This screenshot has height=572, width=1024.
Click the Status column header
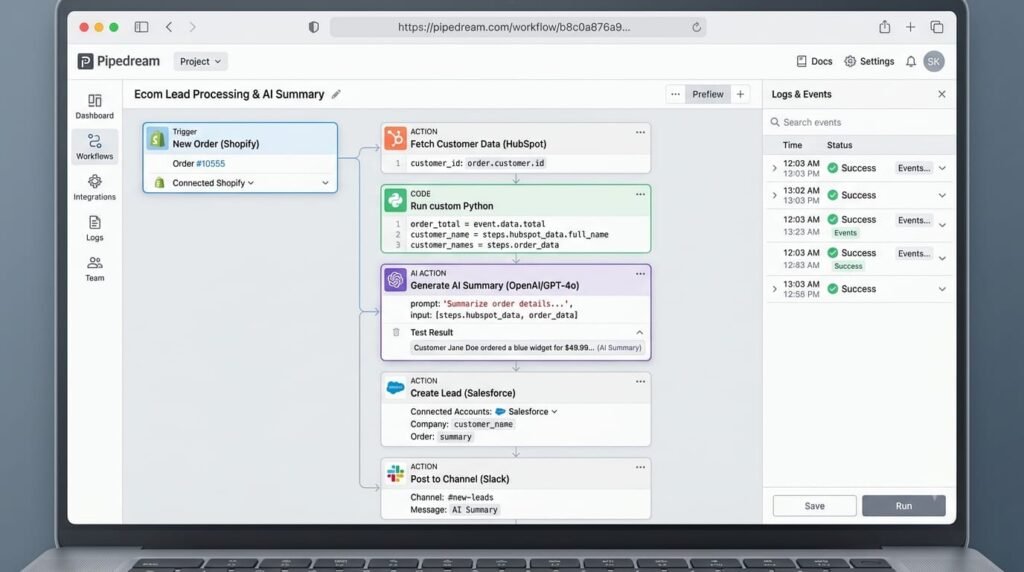(839, 145)
